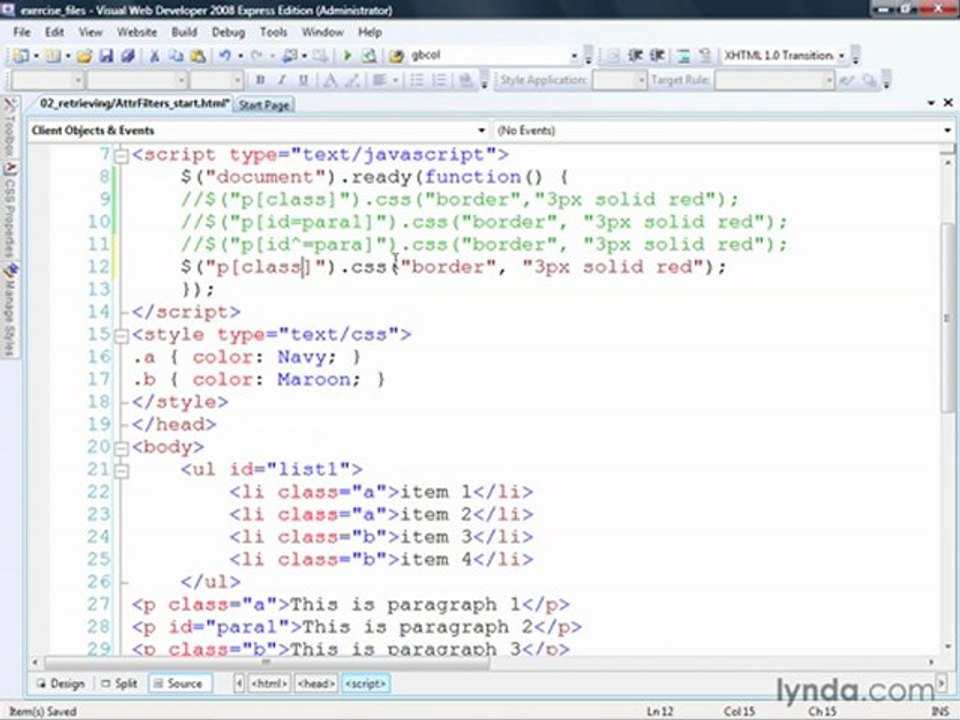Collapse the style block at line 15

coord(122,336)
